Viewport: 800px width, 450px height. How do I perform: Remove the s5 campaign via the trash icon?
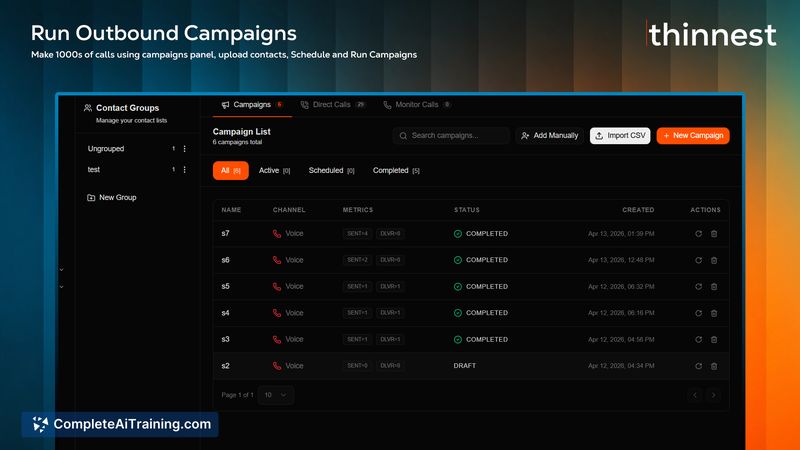coord(714,287)
